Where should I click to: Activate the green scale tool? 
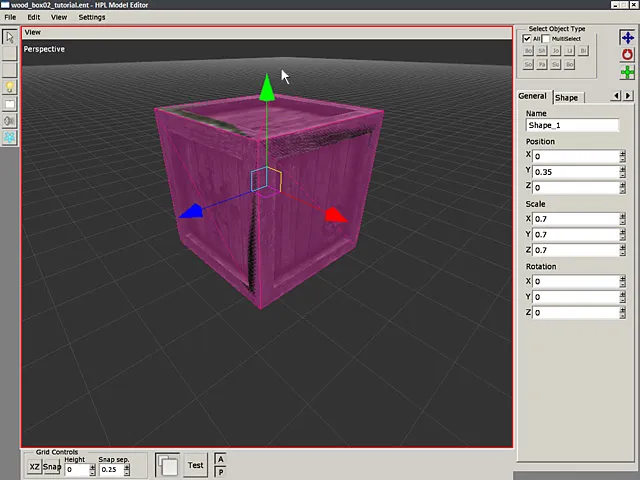click(x=627, y=72)
